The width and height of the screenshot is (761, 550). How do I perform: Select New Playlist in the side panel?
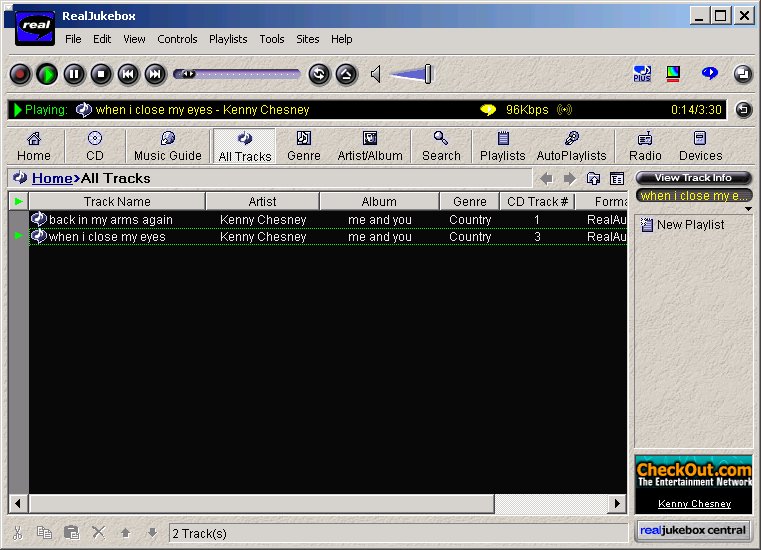click(689, 225)
